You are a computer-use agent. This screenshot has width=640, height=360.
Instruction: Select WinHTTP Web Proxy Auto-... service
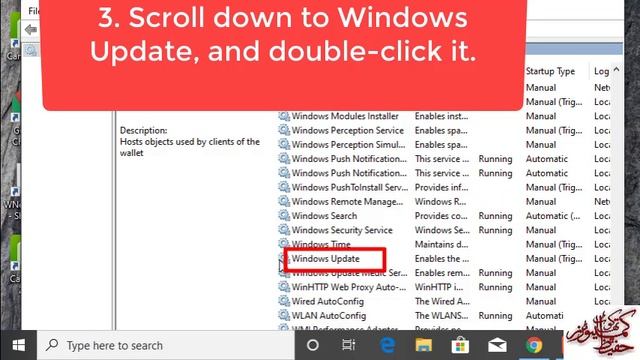click(x=349, y=287)
